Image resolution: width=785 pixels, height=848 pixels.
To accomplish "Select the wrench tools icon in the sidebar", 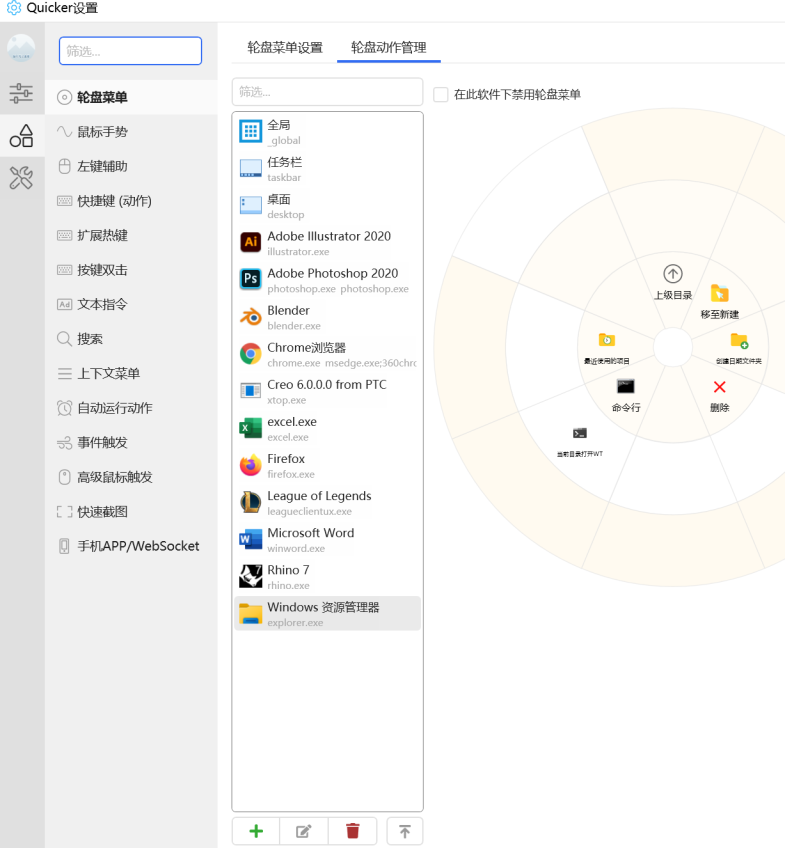I will (x=21, y=178).
